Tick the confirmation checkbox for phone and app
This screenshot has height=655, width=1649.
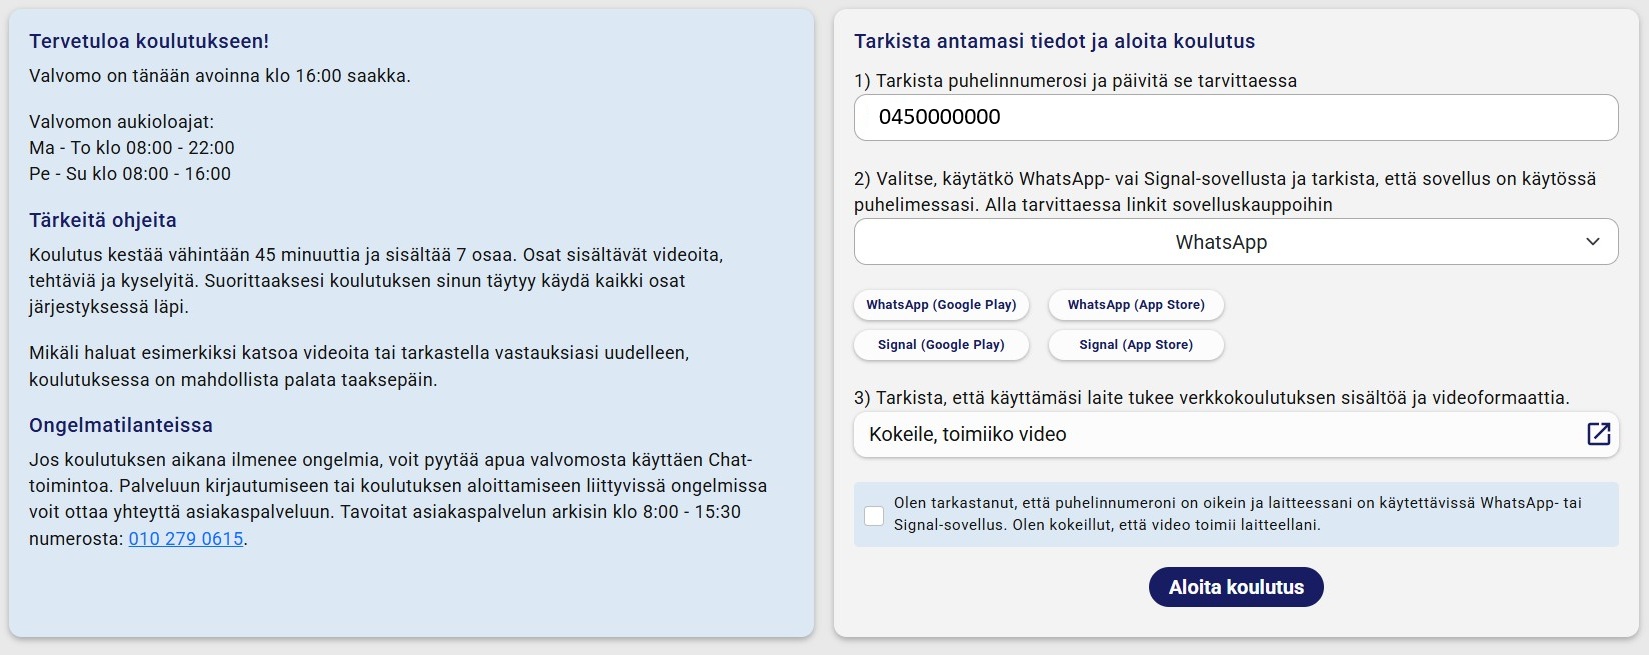pyautogui.click(x=874, y=515)
